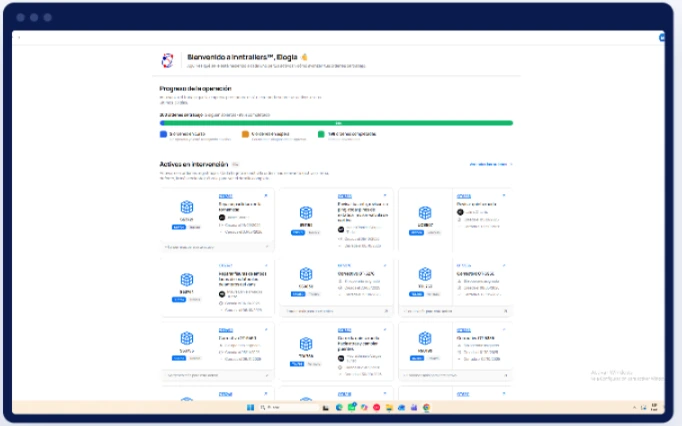The height and width of the screenshot is (426, 682).
Task: Open the order ID link in top-middle card
Action: [344, 196]
